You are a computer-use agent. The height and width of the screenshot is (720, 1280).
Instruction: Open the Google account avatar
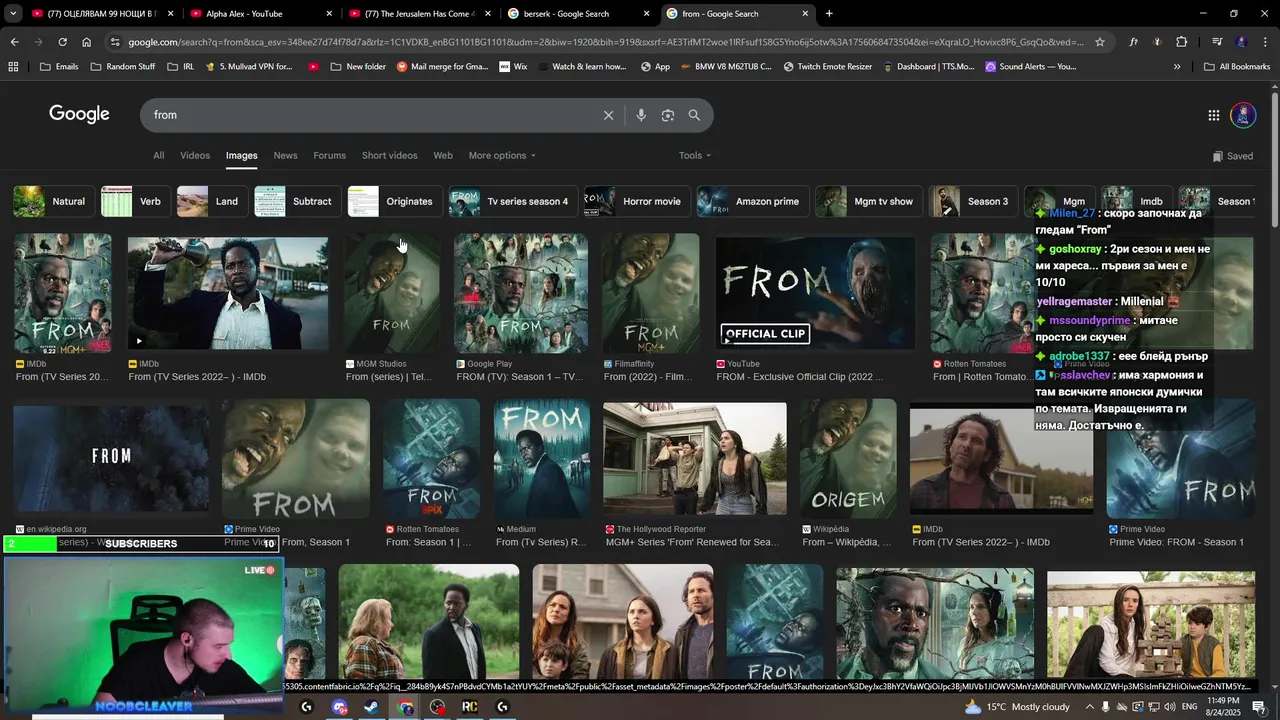pyautogui.click(x=1243, y=115)
